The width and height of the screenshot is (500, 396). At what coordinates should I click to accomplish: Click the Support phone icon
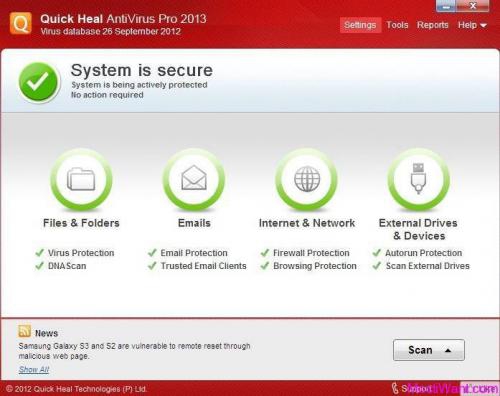click(395, 388)
